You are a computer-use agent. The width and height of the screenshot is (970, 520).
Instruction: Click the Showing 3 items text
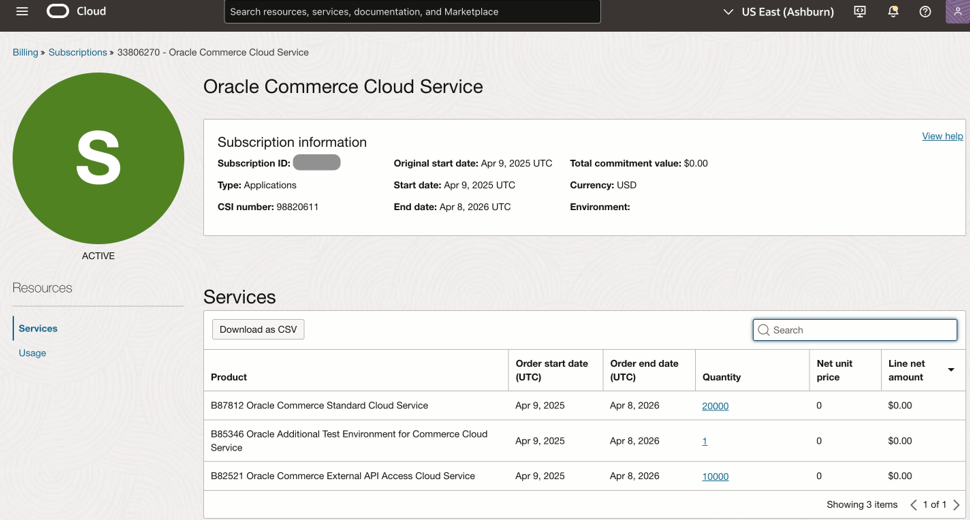(862, 505)
